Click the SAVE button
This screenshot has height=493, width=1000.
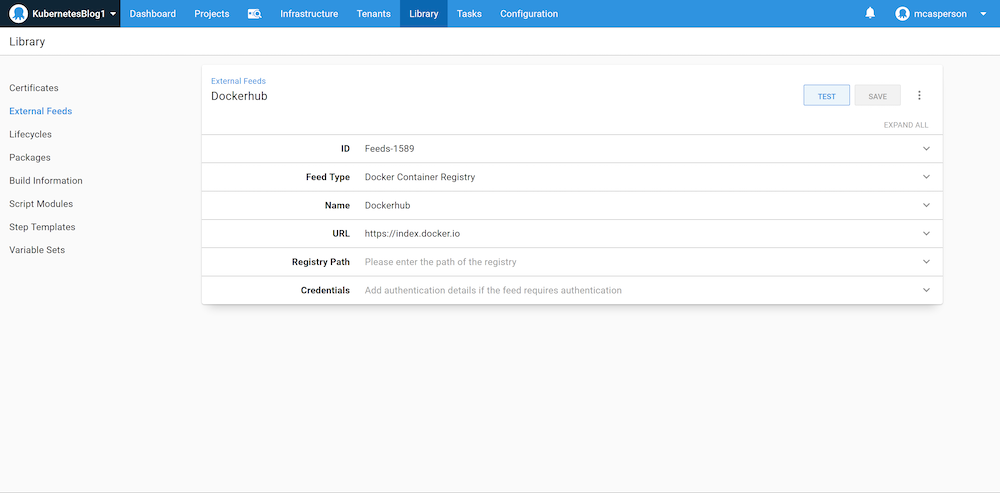[x=877, y=96]
